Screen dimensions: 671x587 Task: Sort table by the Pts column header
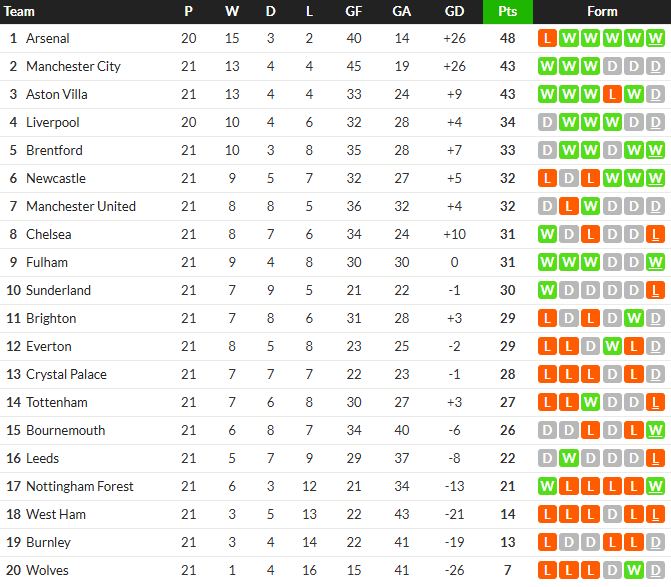tap(508, 12)
